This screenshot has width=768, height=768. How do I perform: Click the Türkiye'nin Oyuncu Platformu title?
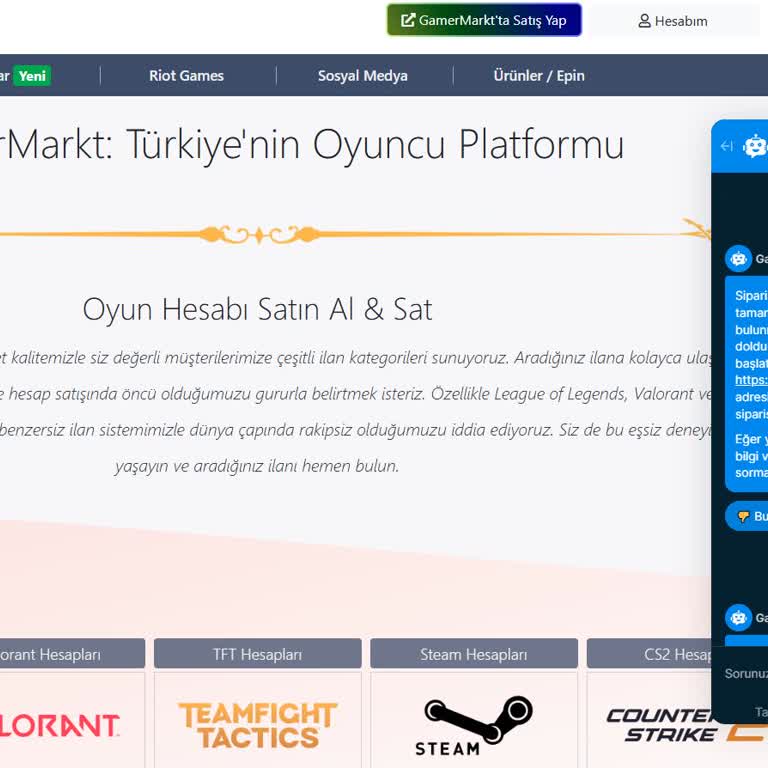coord(375,144)
